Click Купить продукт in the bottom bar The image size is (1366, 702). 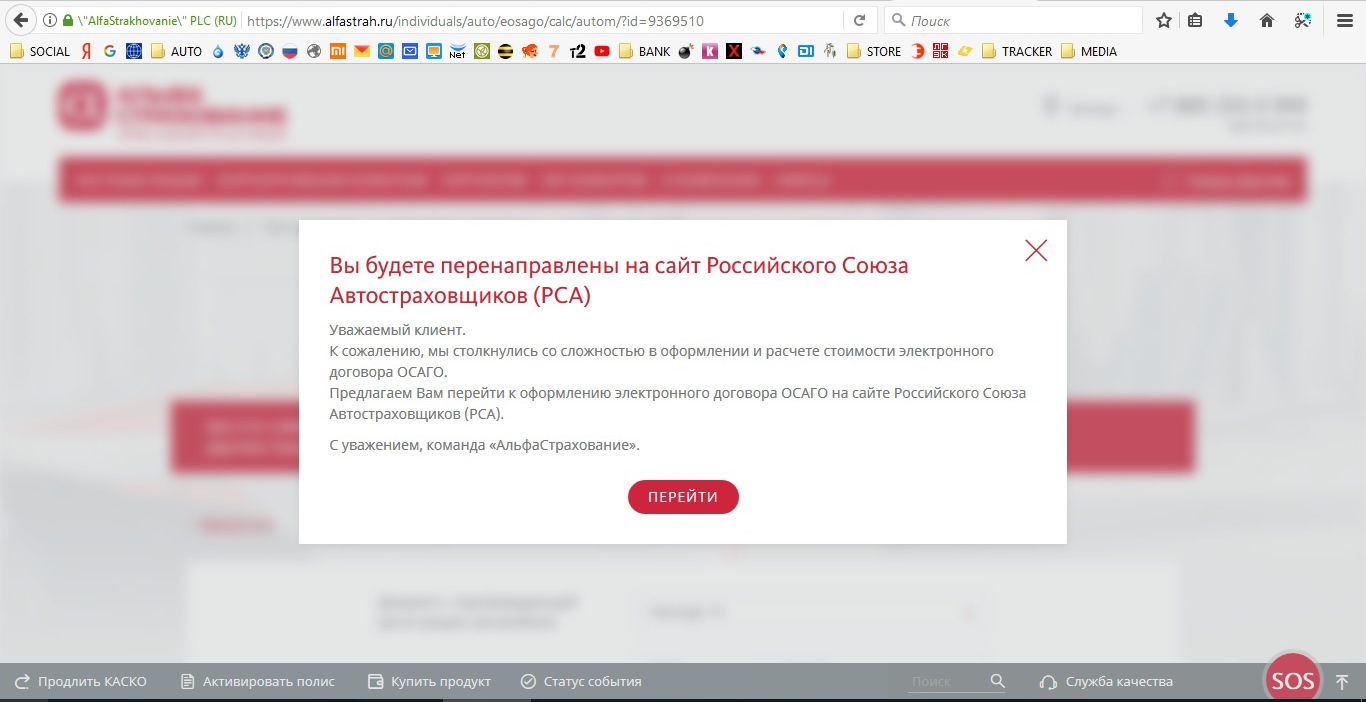click(x=430, y=682)
